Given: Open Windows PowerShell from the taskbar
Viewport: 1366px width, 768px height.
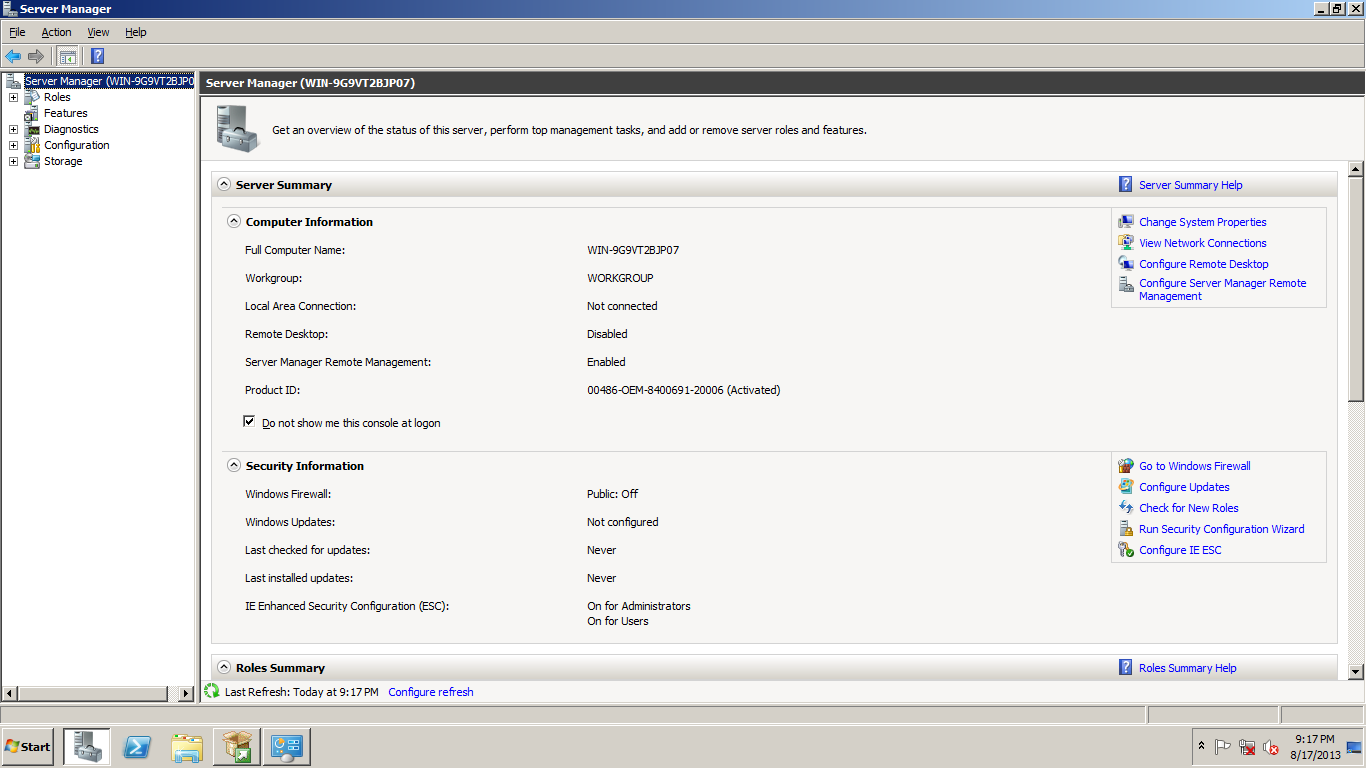Looking at the screenshot, I should pos(137,747).
